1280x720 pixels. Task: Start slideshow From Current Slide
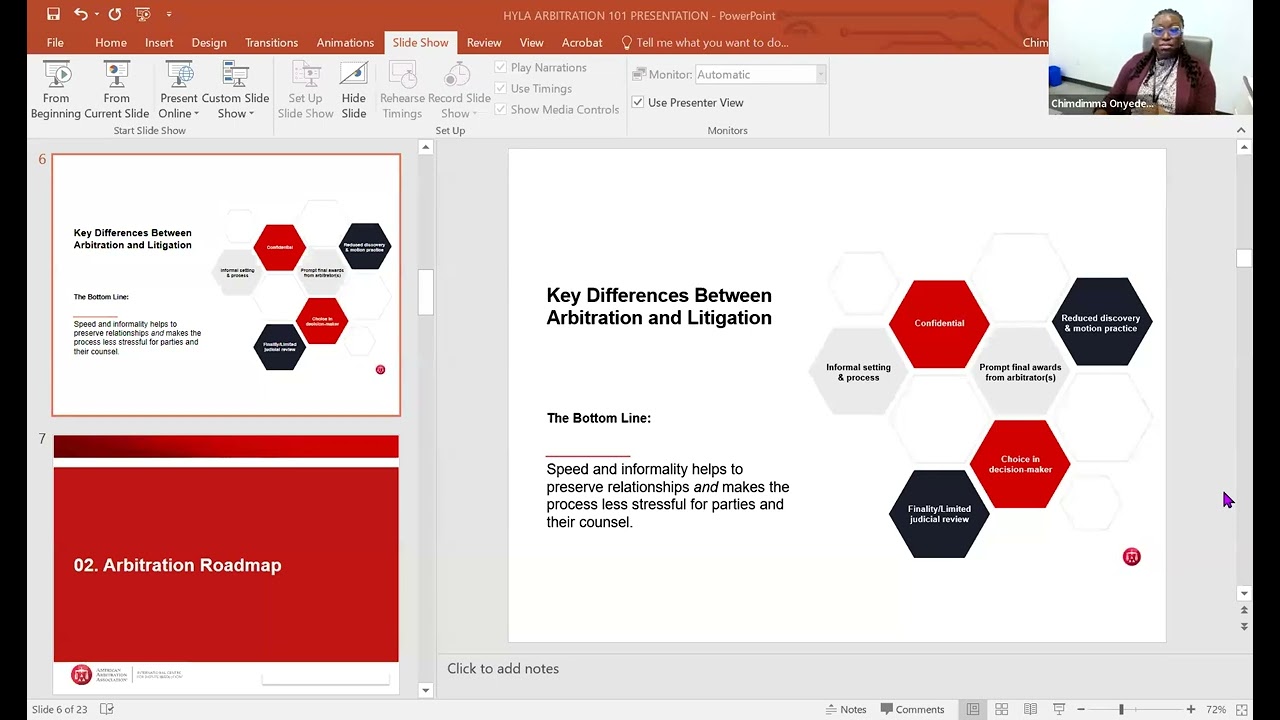click(x=117, y=90)
